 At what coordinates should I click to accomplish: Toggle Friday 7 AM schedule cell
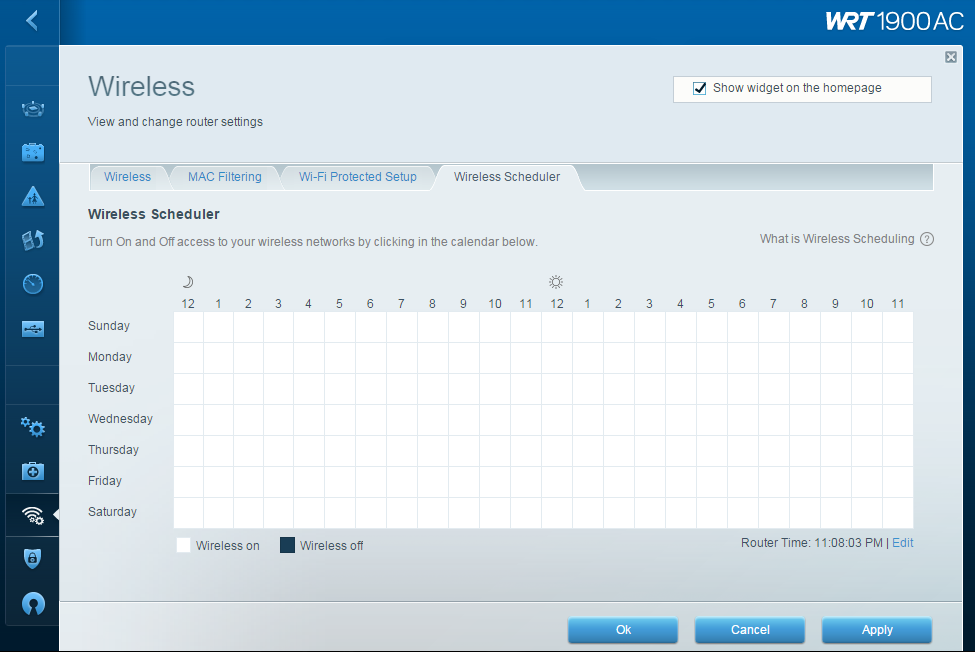[x=402, y=482]
